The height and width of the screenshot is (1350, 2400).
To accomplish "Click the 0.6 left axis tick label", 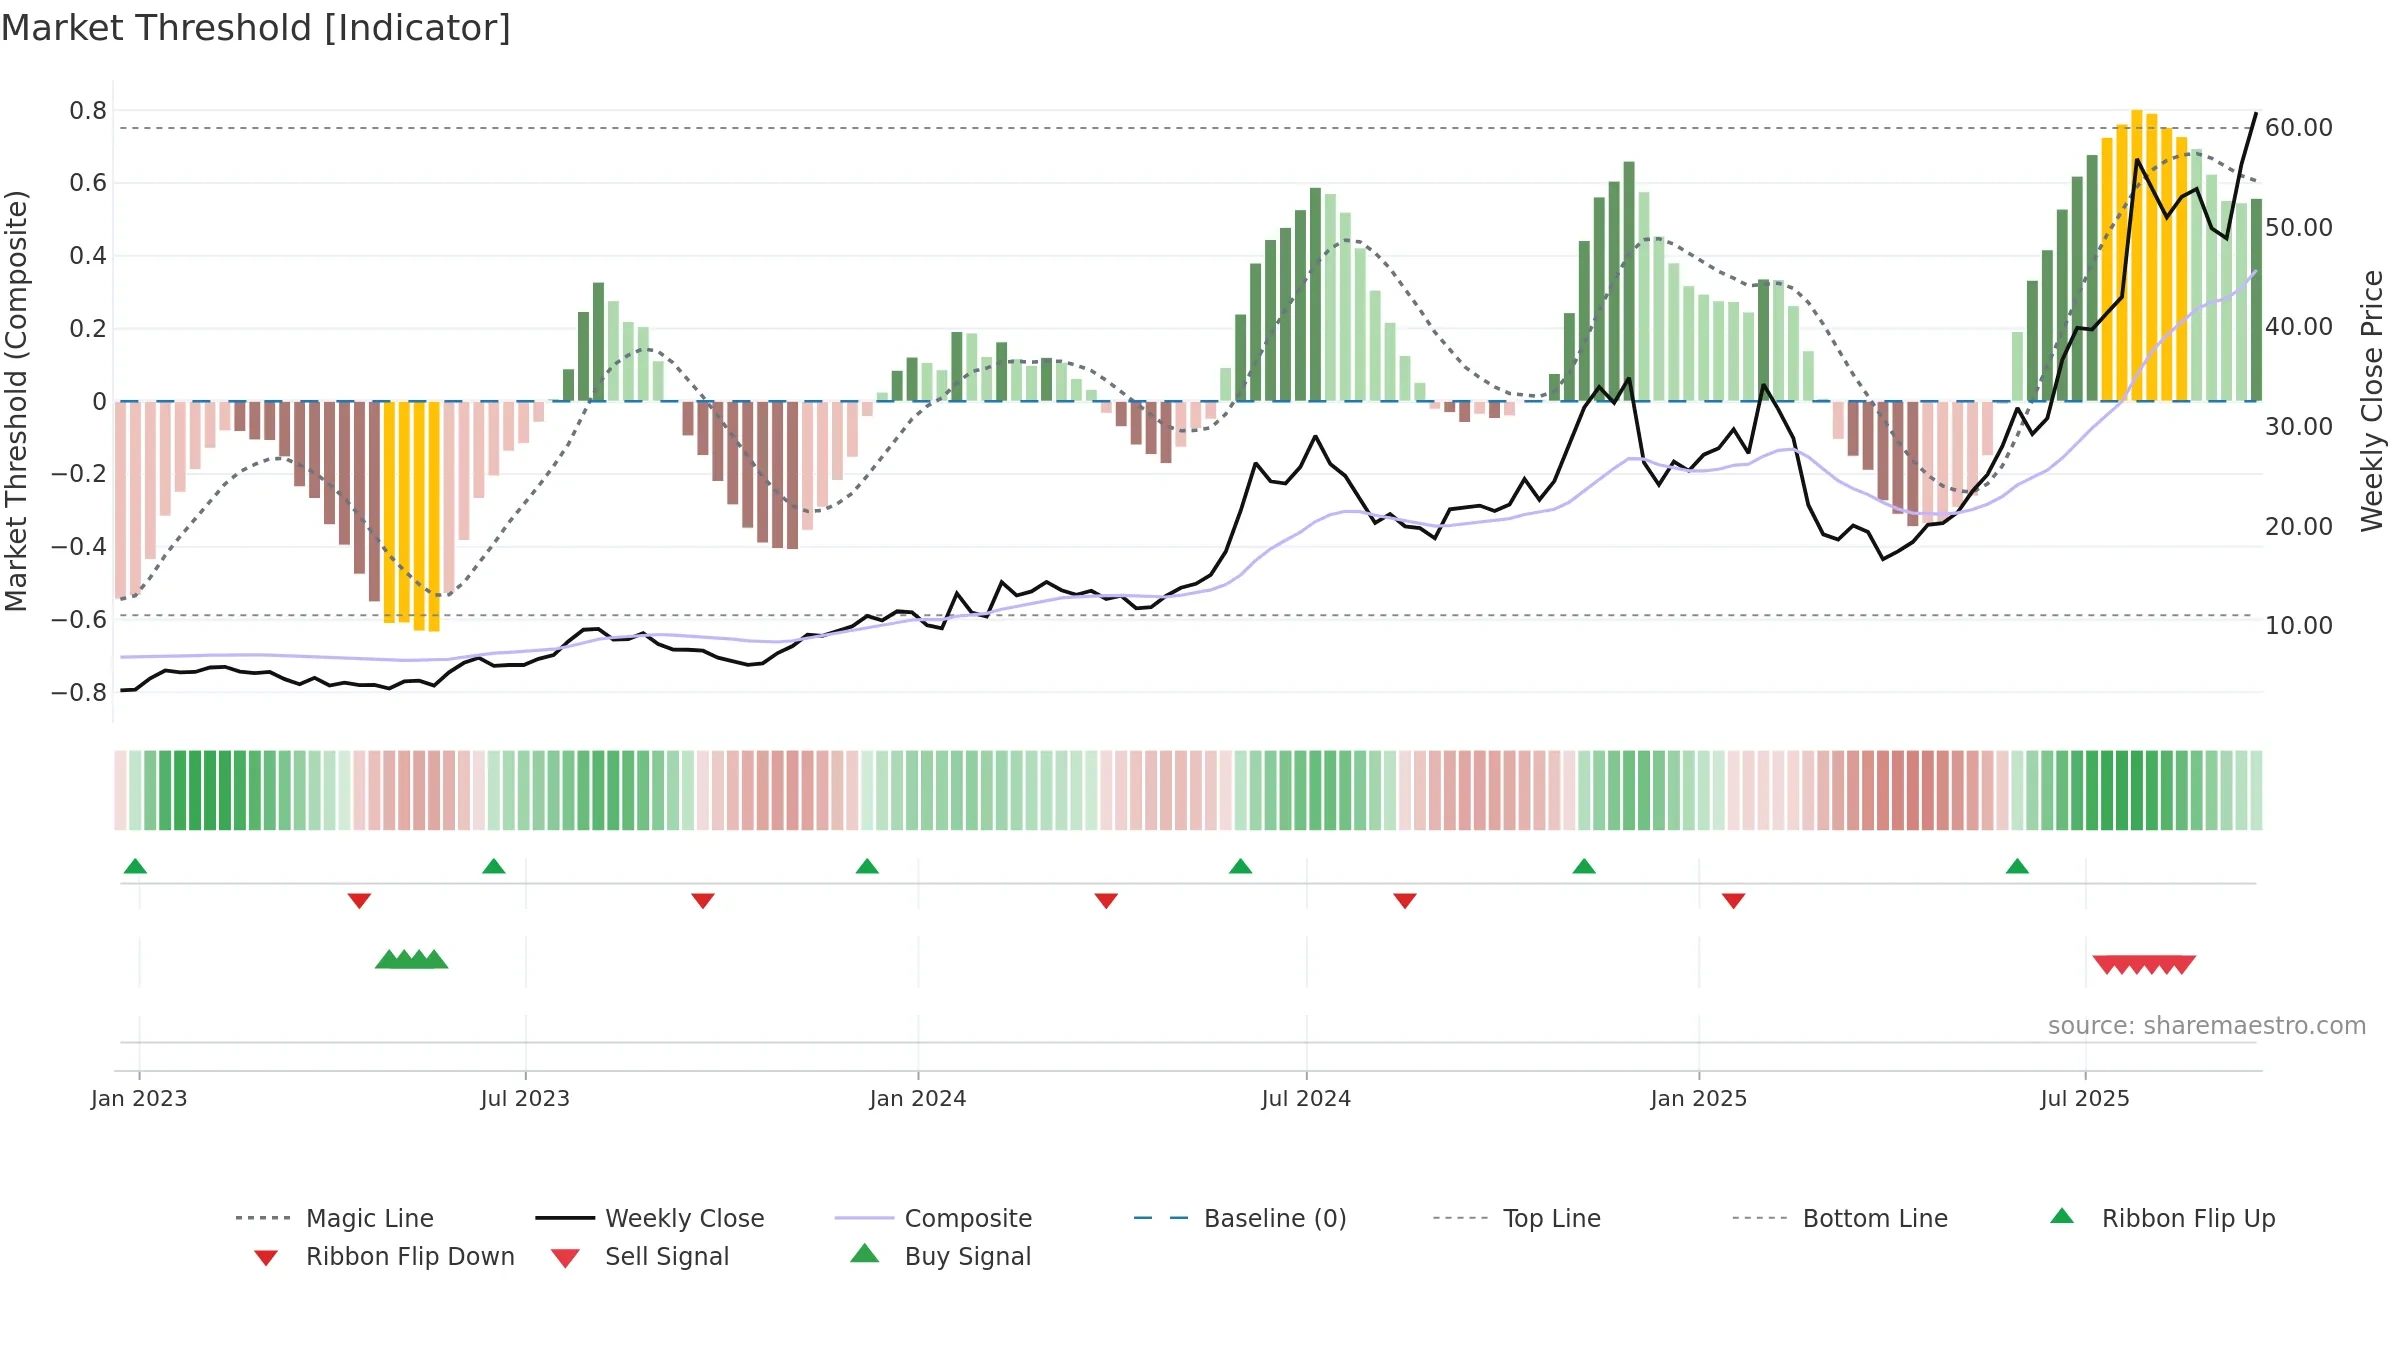I will coord(88,183).
